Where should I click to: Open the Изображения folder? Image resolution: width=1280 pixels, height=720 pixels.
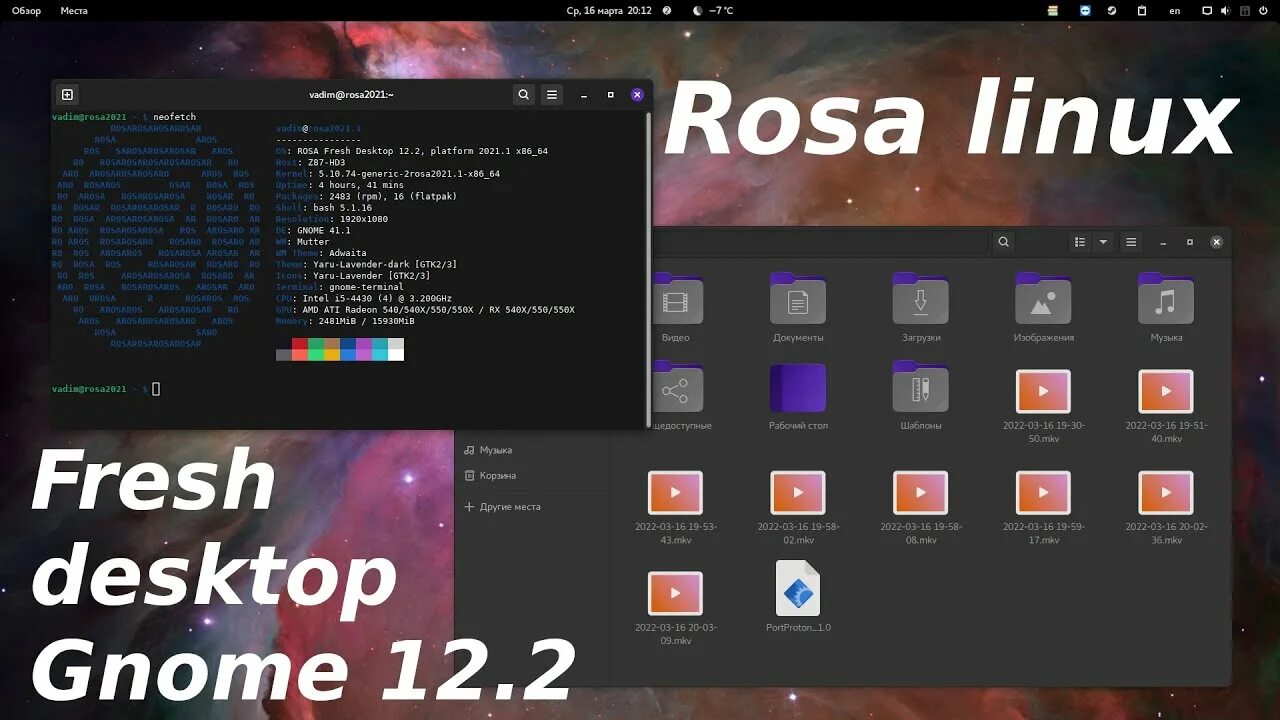pos(1043,308)
